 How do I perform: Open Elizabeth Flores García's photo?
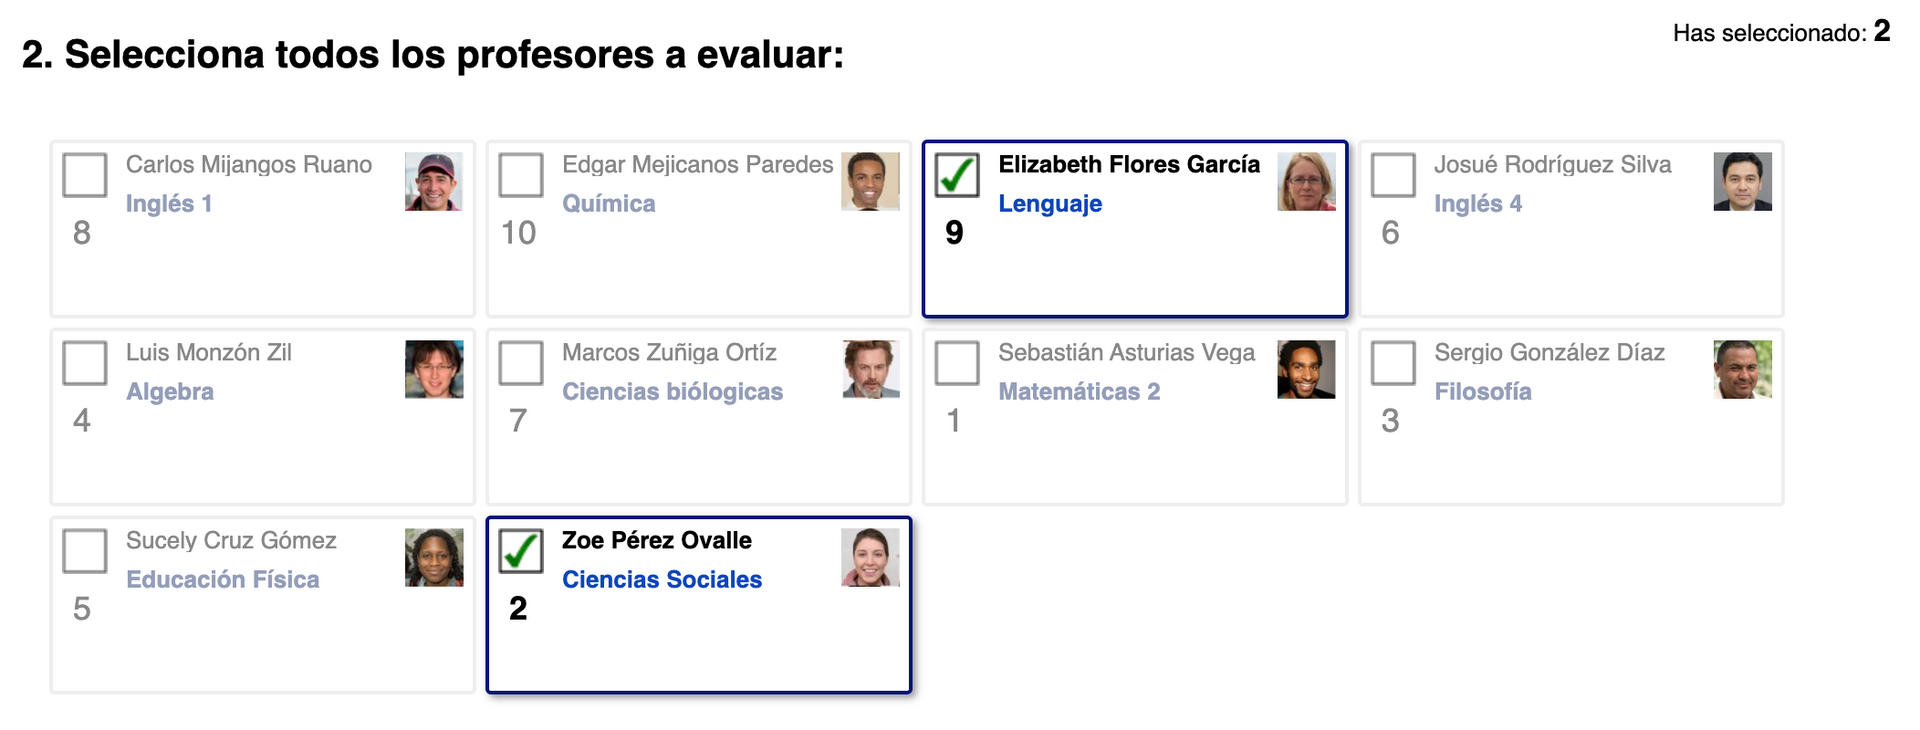click(1306, 182)
